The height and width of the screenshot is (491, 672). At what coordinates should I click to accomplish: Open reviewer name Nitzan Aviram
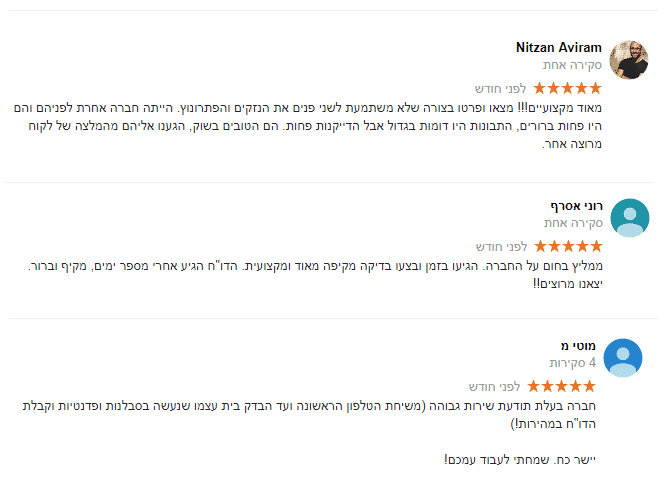coord(559,48)
